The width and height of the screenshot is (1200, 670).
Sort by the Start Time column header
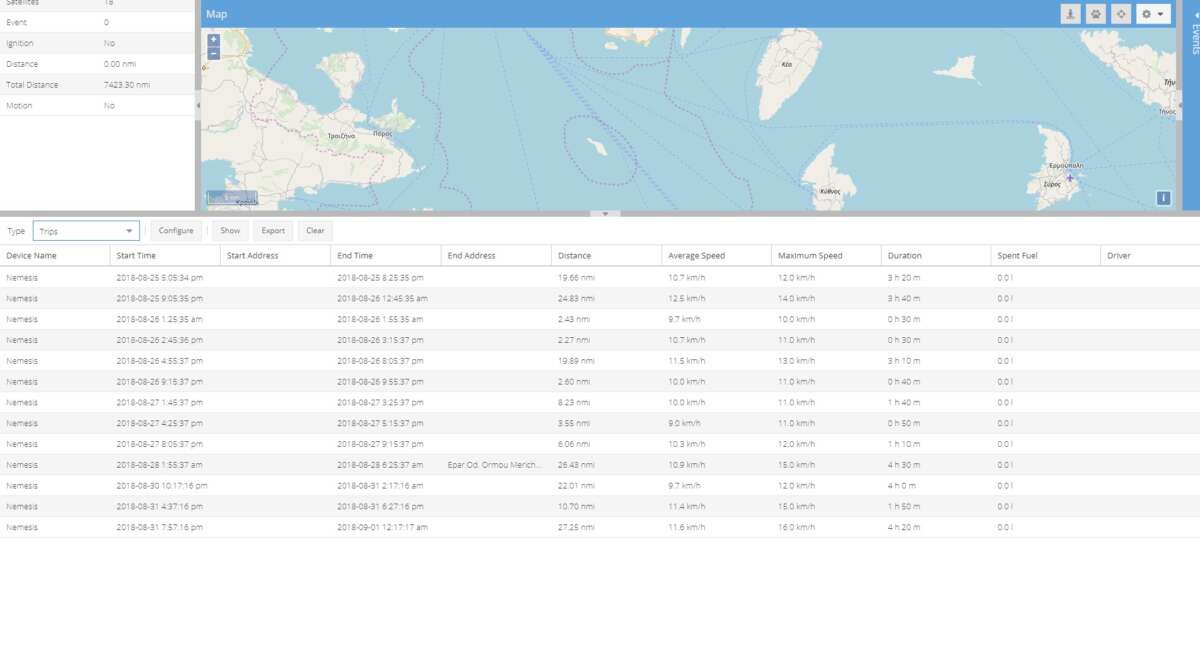(136, 256)
